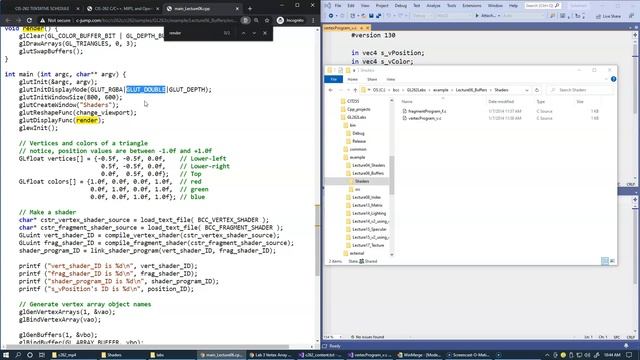The height and width of the screenshot is (360, 640).
Task: Click the Search Shaders field
Action: [x=580, y=90]
